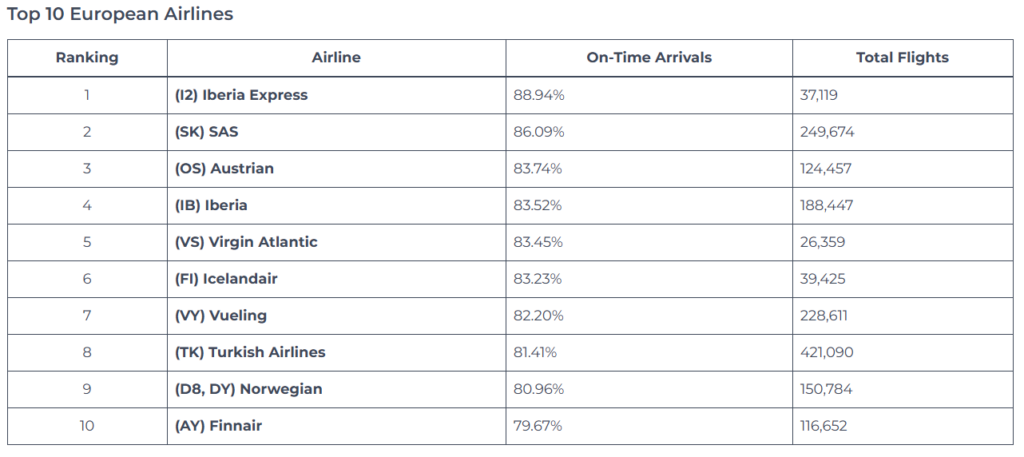Click the (AY) Finnair airline cell
1024x457 pixels.
click(217, 426)
